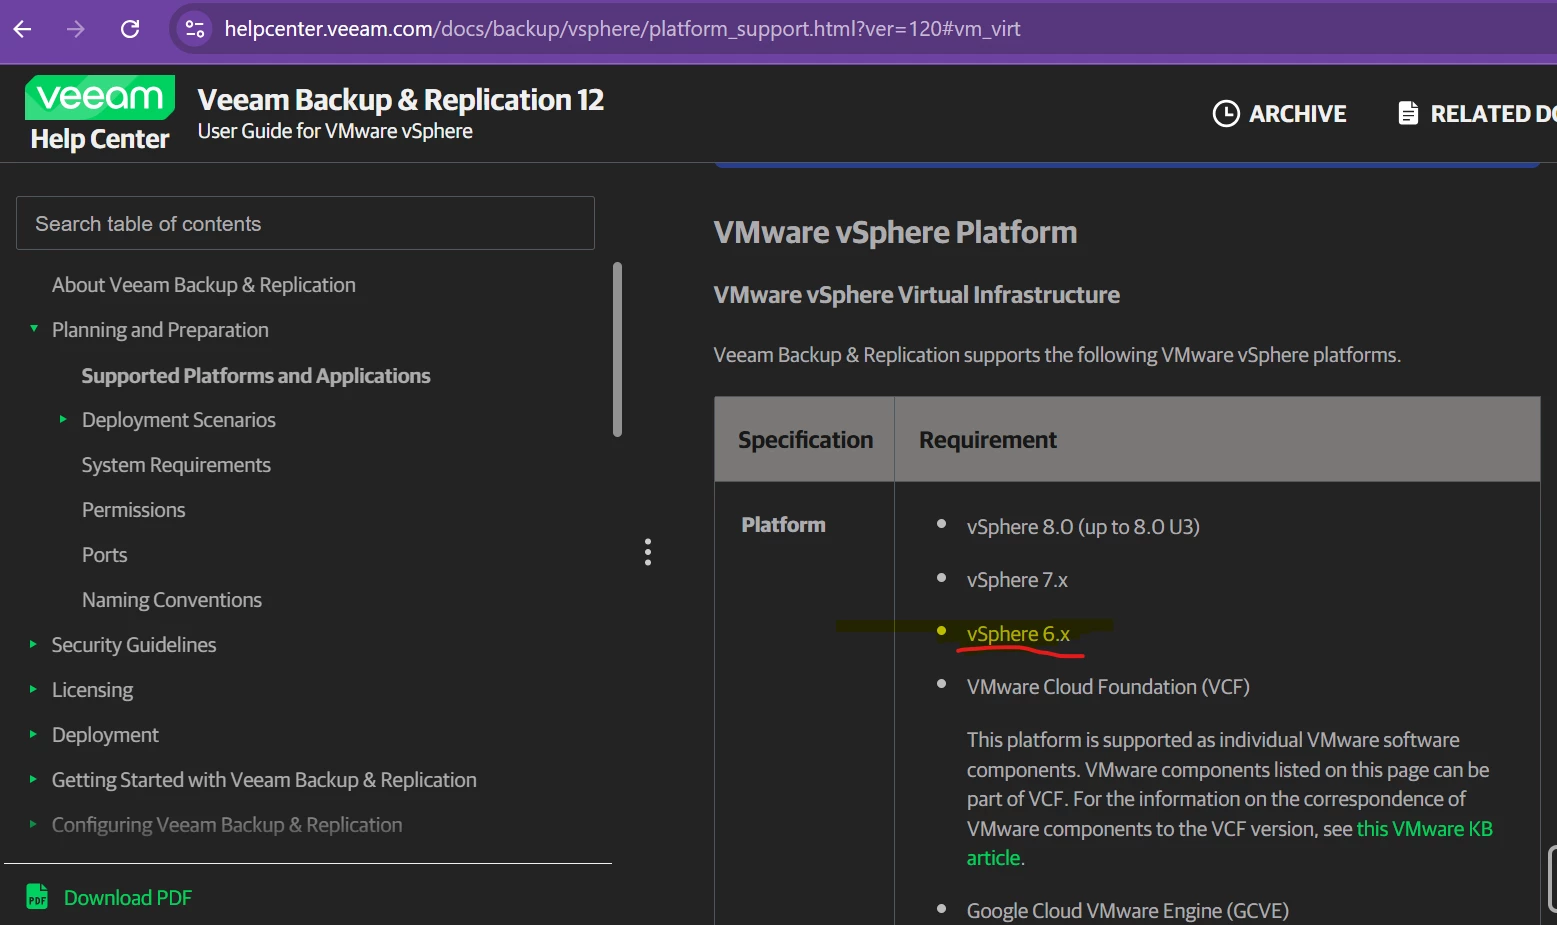
Task: Expand Security Guidelines arrow
Action: tap(33, 644)
